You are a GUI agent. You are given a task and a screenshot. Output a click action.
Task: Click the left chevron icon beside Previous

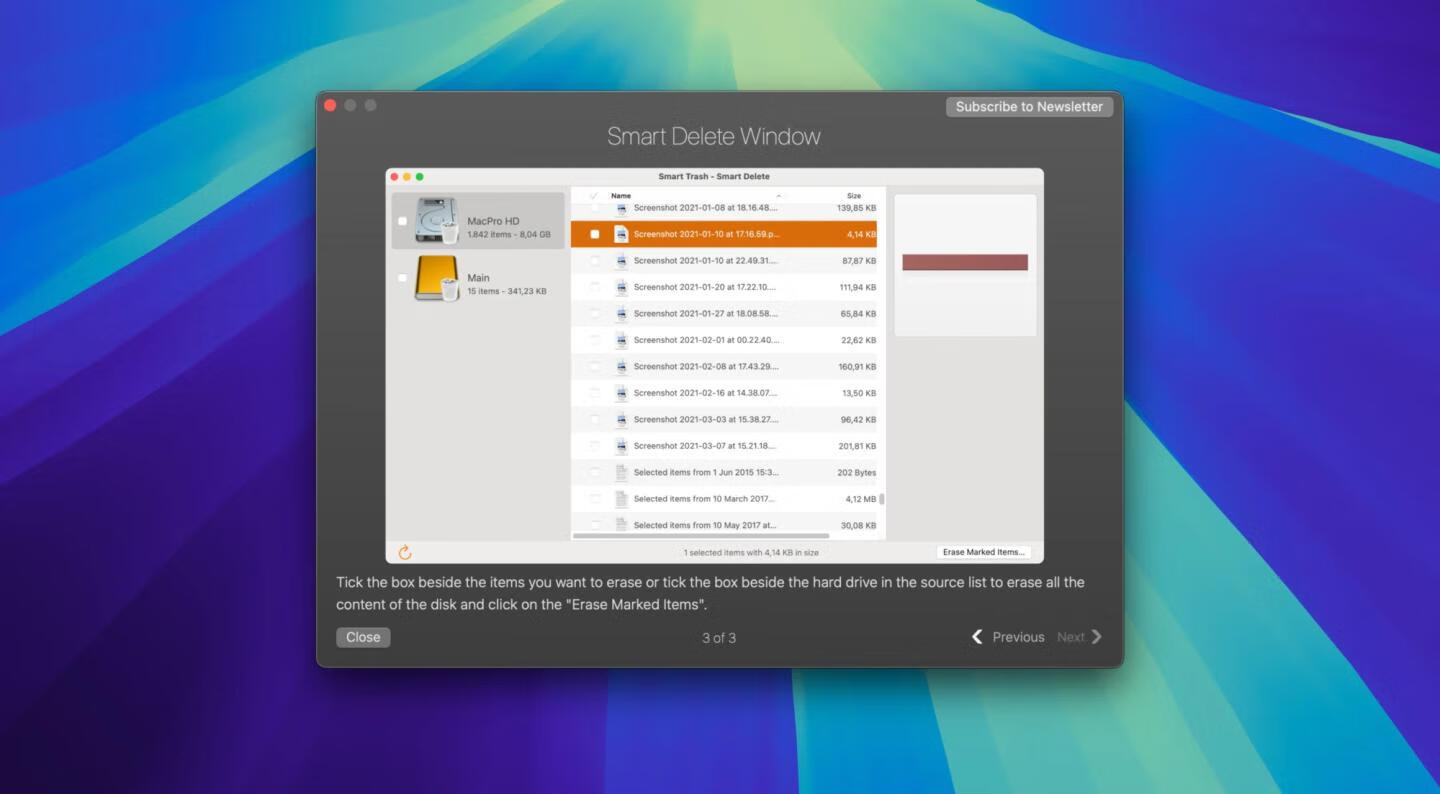click(x=977, y=637)
